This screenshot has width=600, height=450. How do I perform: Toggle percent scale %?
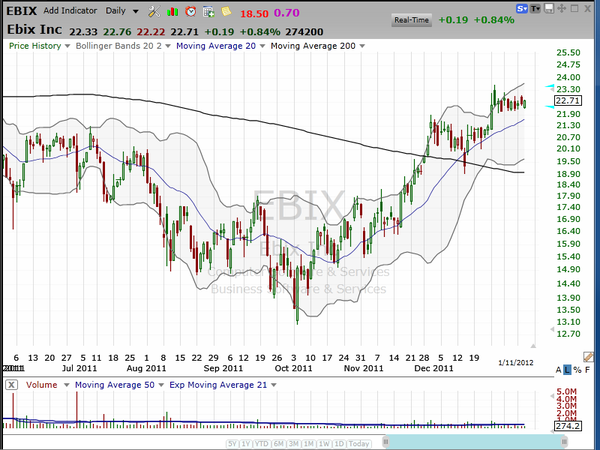(577, 370)
